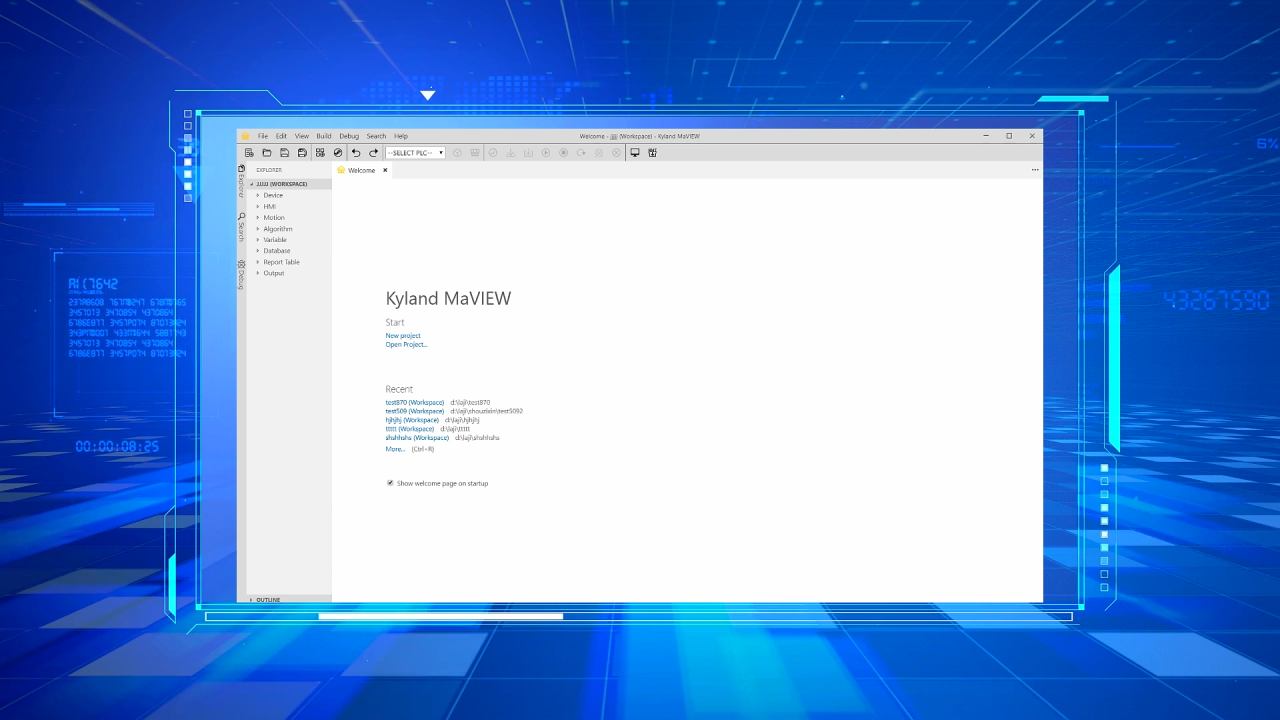Screen dimensions: 1280x720
Task: Expand the Device tree node
Action: tap(258, 195)
